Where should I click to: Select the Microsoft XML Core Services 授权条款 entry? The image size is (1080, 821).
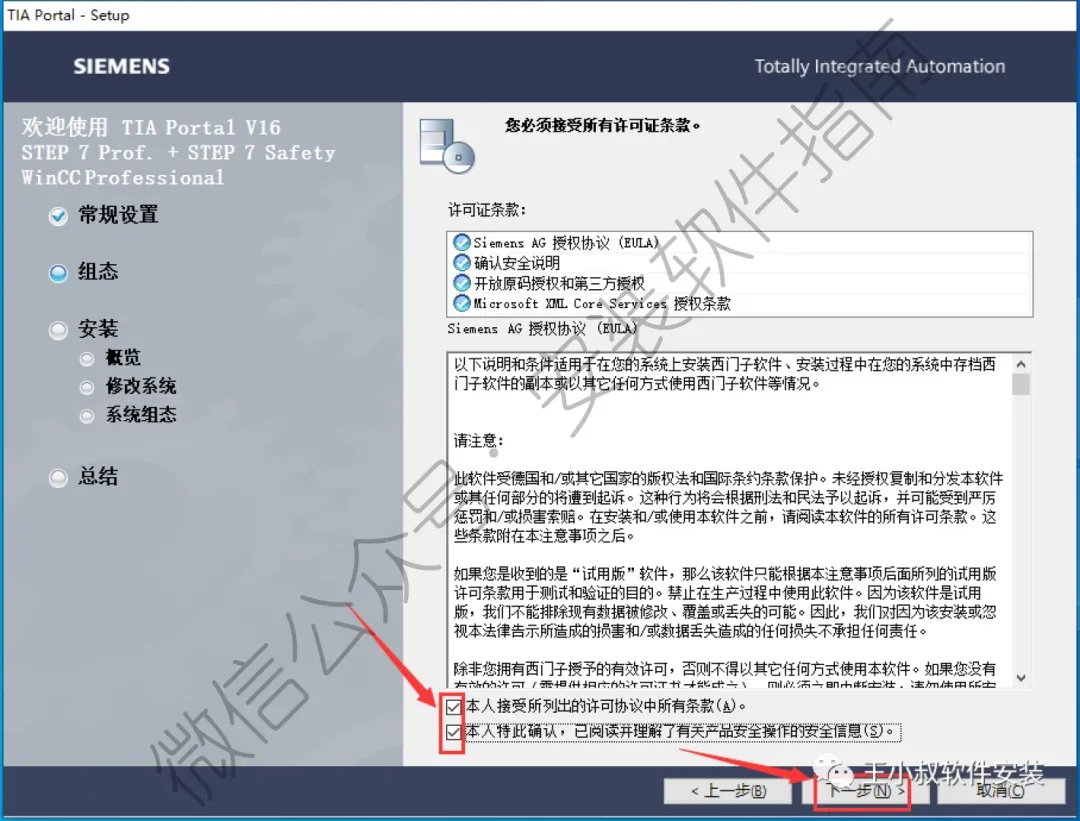point(740,302)
